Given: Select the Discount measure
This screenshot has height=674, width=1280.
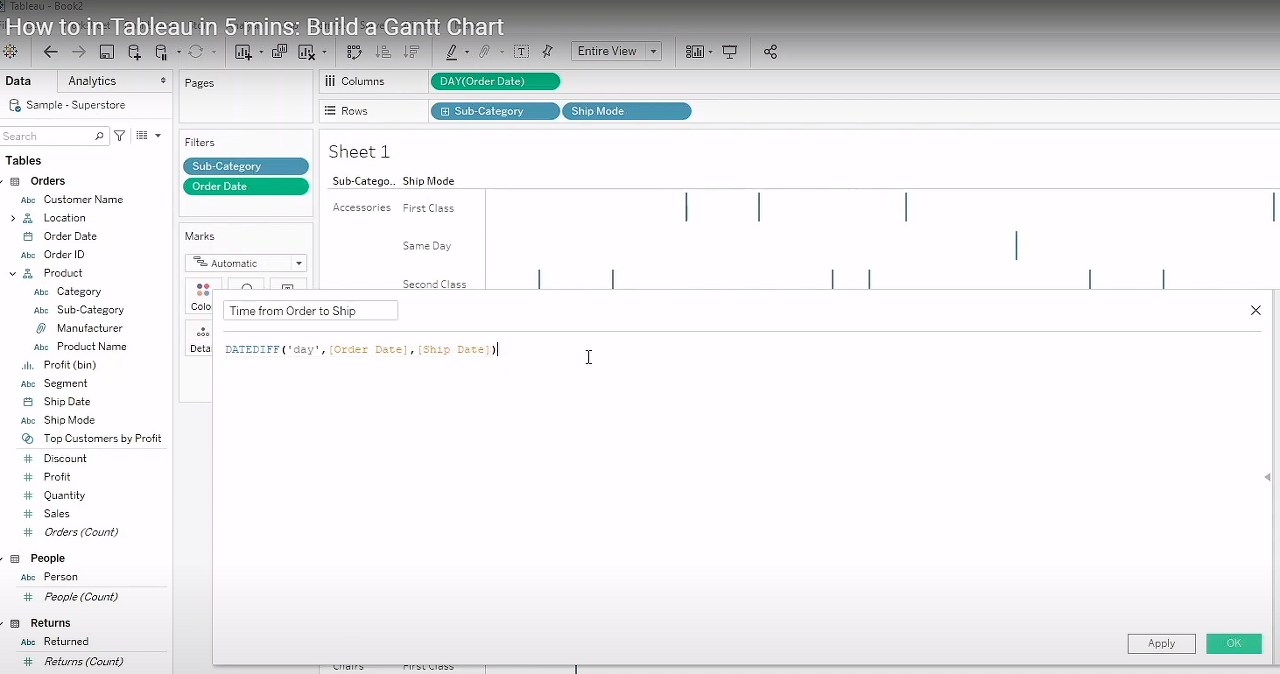Looking at the screenshot, I should (65, 459).
